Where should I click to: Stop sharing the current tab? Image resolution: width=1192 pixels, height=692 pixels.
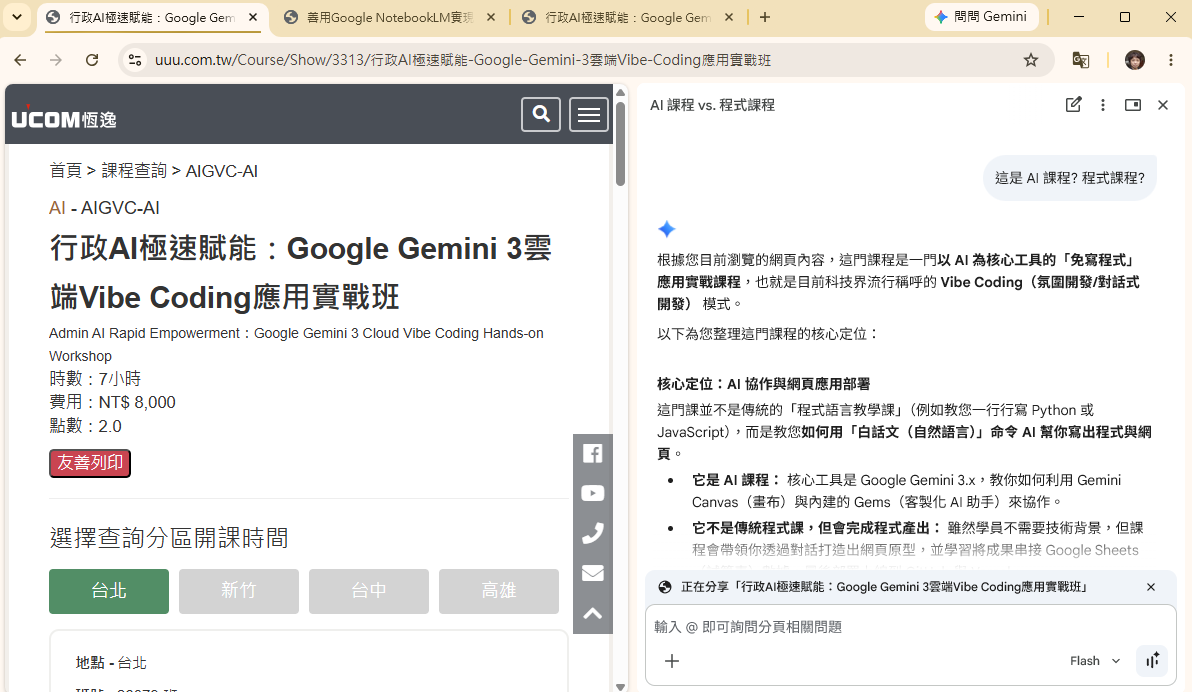[1151, 587]
